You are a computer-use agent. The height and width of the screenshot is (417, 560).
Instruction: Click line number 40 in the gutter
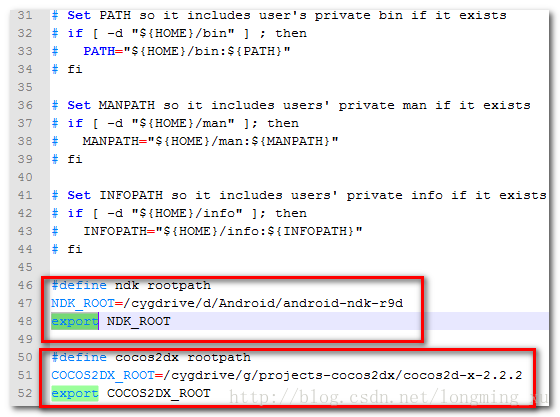pyautogui.click(x=25, y=177)
